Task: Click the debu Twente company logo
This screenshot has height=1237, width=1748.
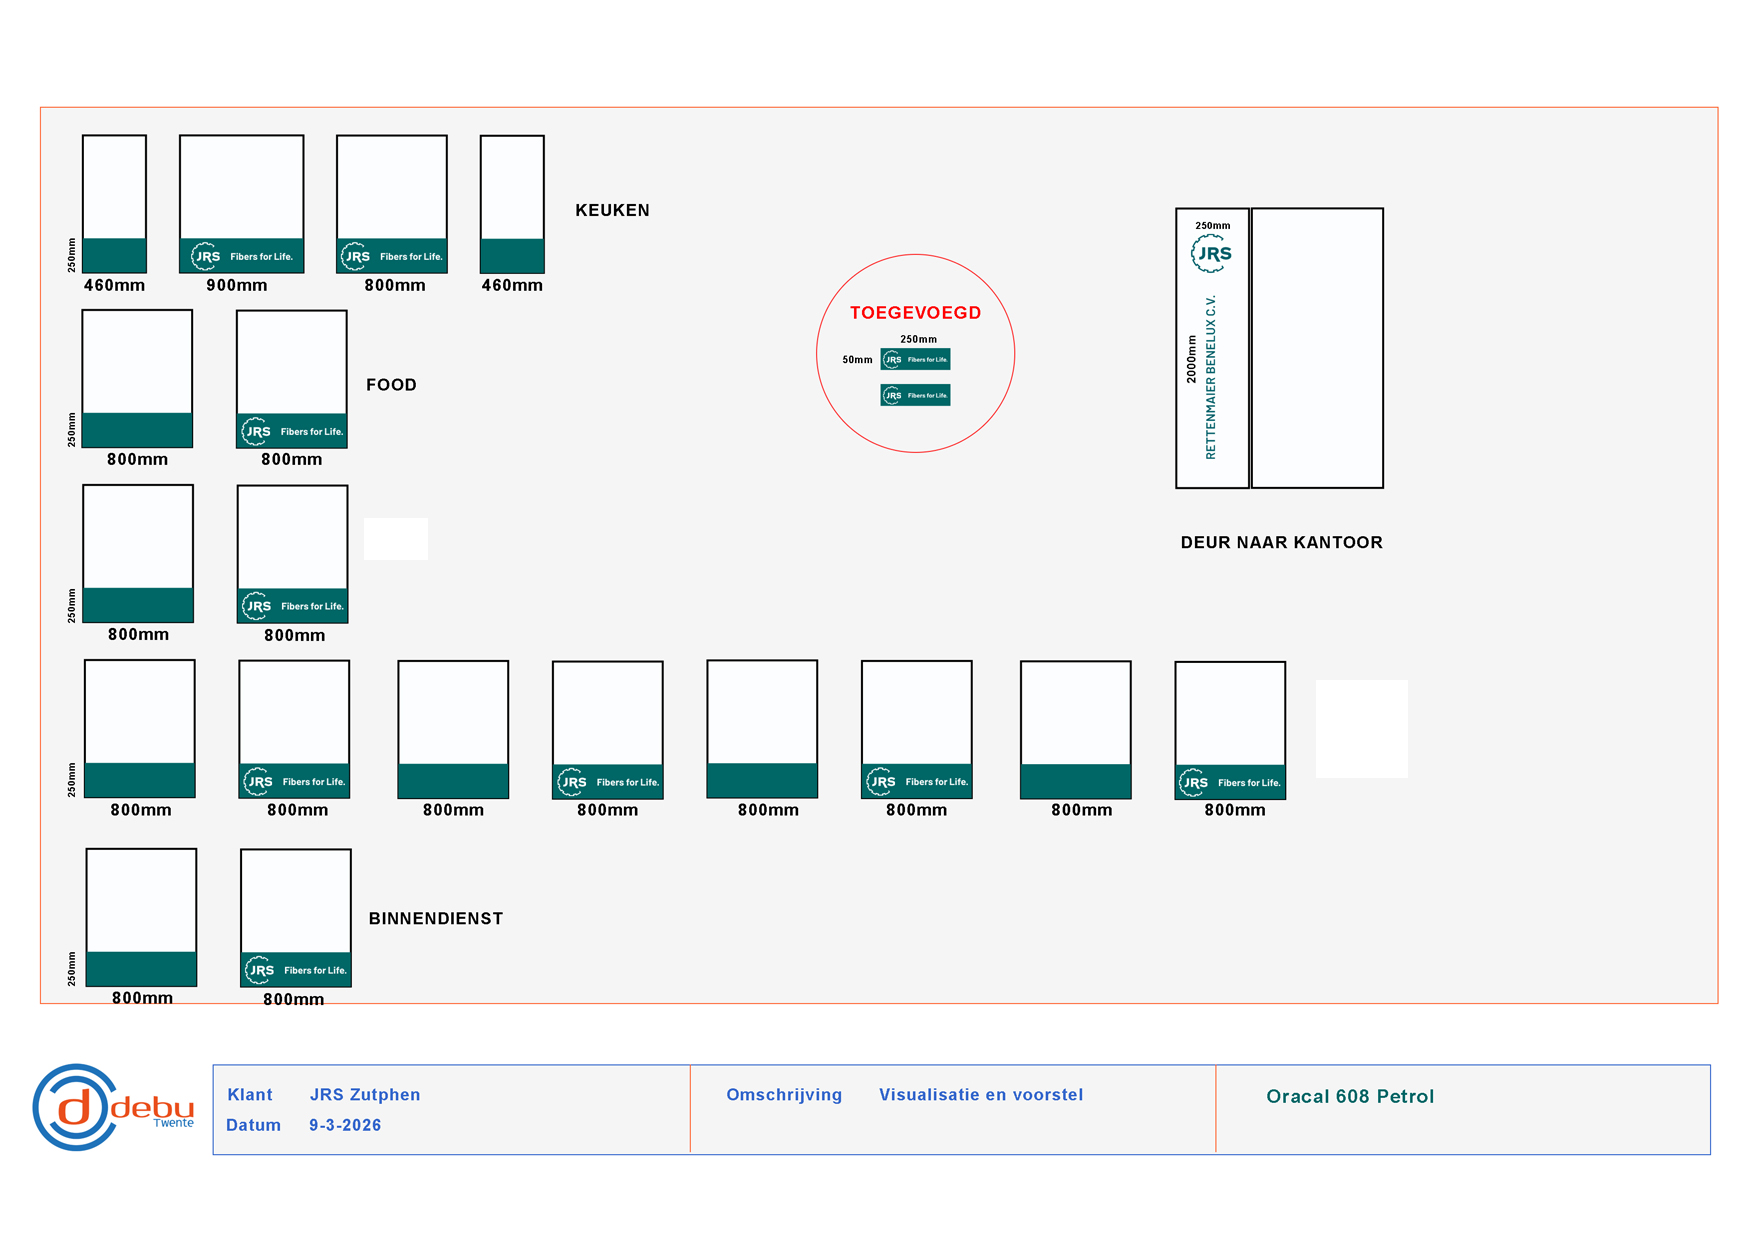Action: tap(114, 1107)
